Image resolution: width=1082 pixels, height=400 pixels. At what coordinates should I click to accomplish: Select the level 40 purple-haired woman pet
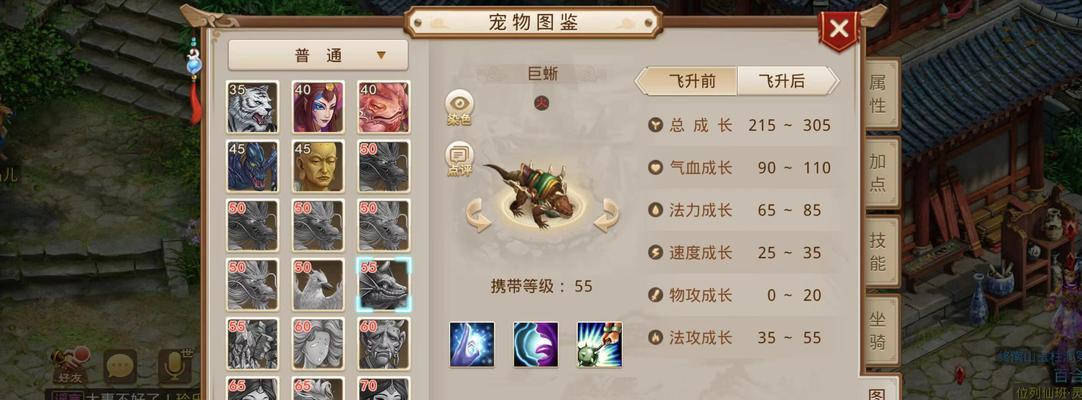318,107
